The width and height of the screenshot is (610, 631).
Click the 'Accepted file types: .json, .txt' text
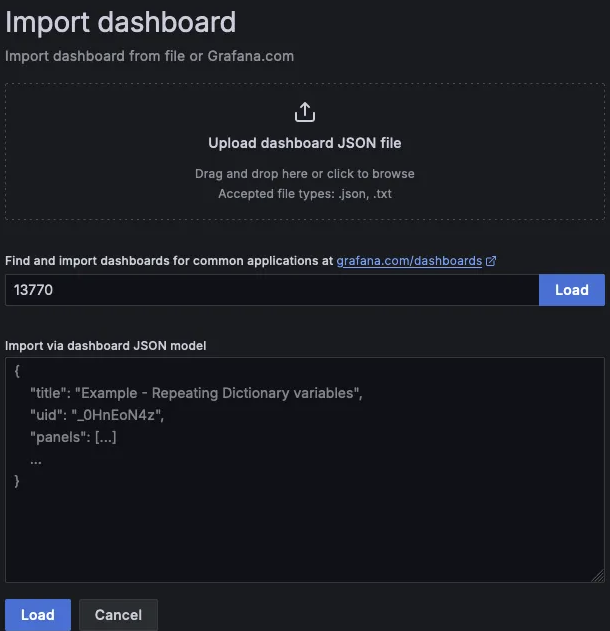[x=305, y=194]
